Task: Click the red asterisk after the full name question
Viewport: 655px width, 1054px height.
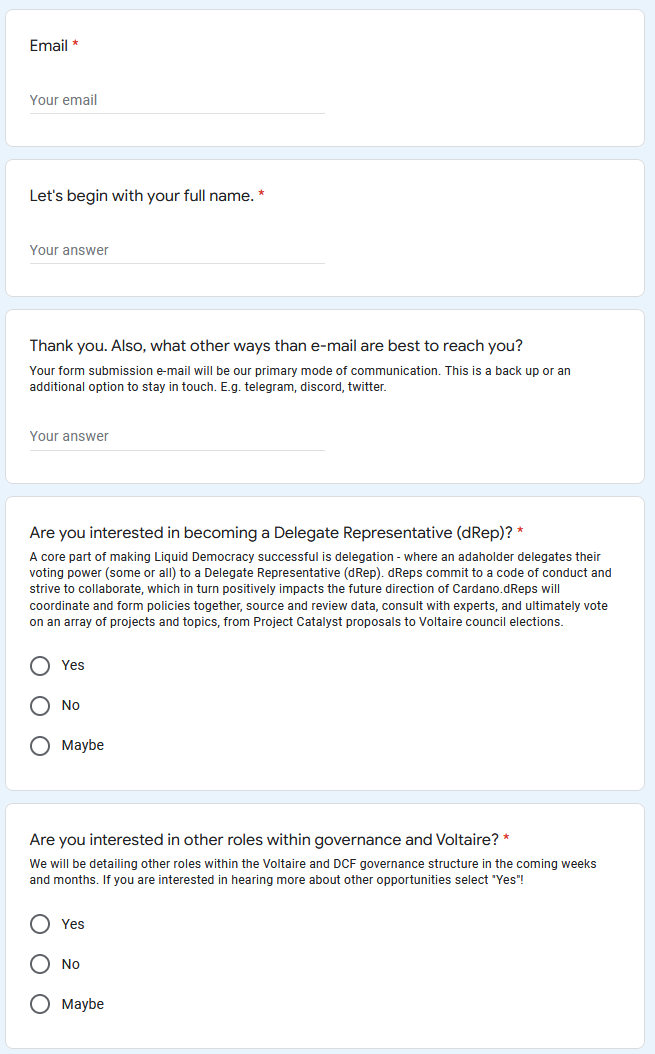Action: pos(262,194)
